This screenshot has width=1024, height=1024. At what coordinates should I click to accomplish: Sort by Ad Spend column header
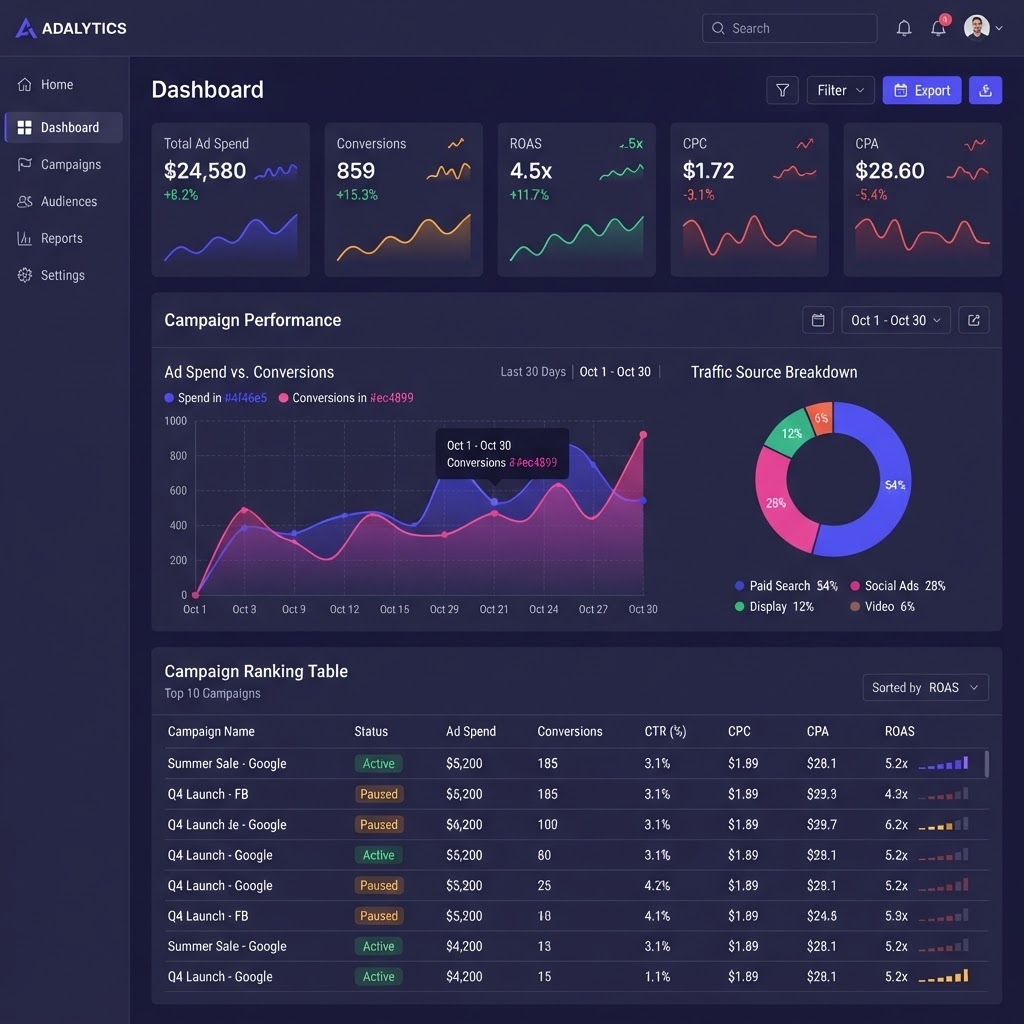click(x=471, y=731)
